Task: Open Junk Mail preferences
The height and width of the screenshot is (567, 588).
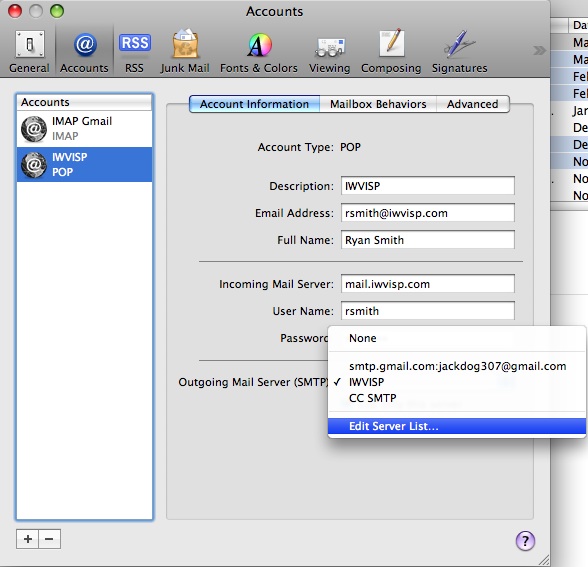Action: (185, 52)
